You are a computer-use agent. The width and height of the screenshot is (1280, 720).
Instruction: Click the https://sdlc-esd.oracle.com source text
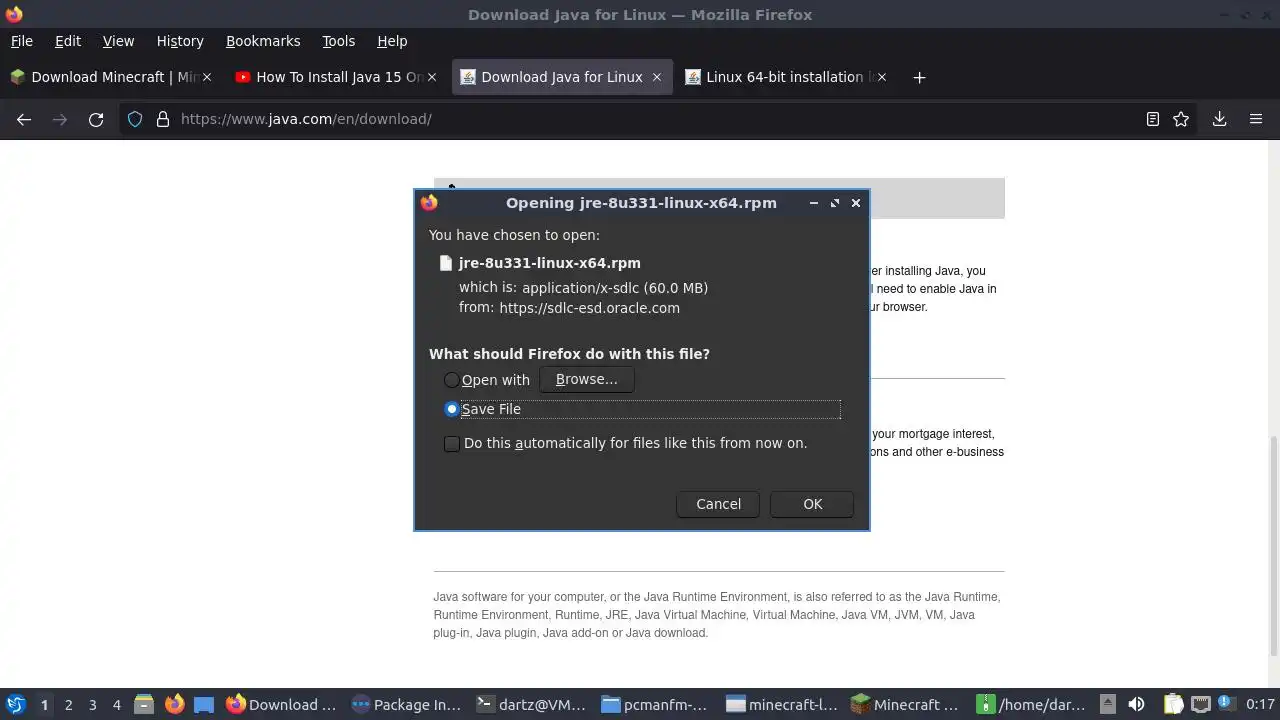coord(589,308)
